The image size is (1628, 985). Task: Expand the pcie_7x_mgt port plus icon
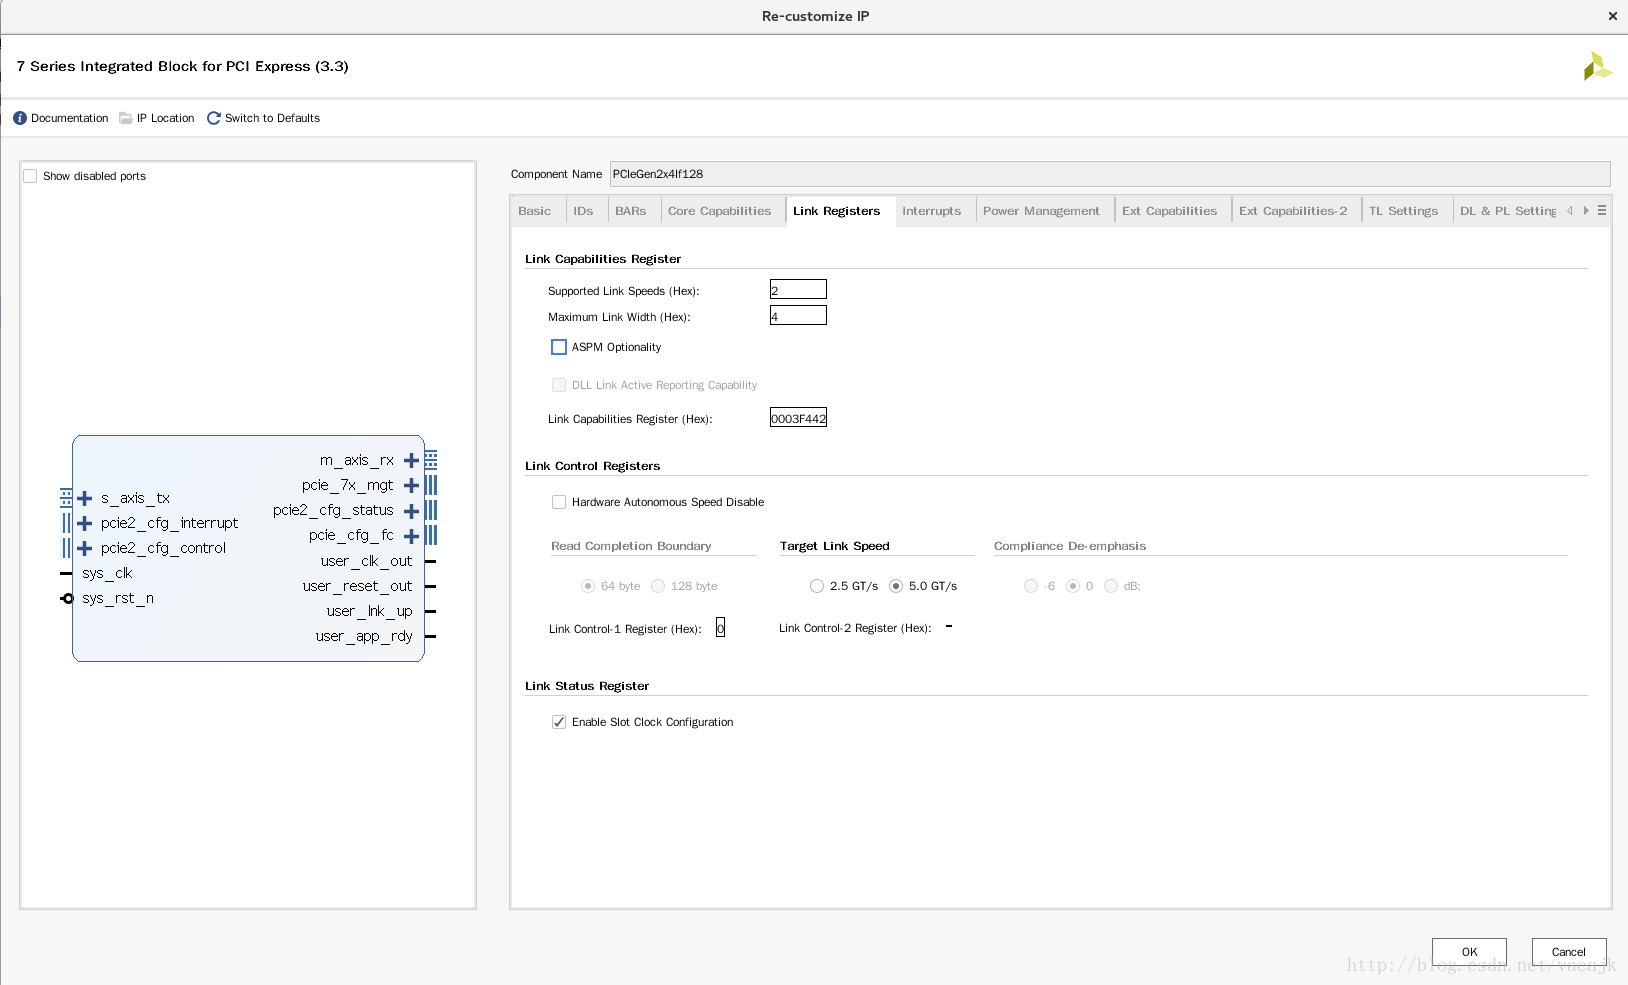[411, 486]
